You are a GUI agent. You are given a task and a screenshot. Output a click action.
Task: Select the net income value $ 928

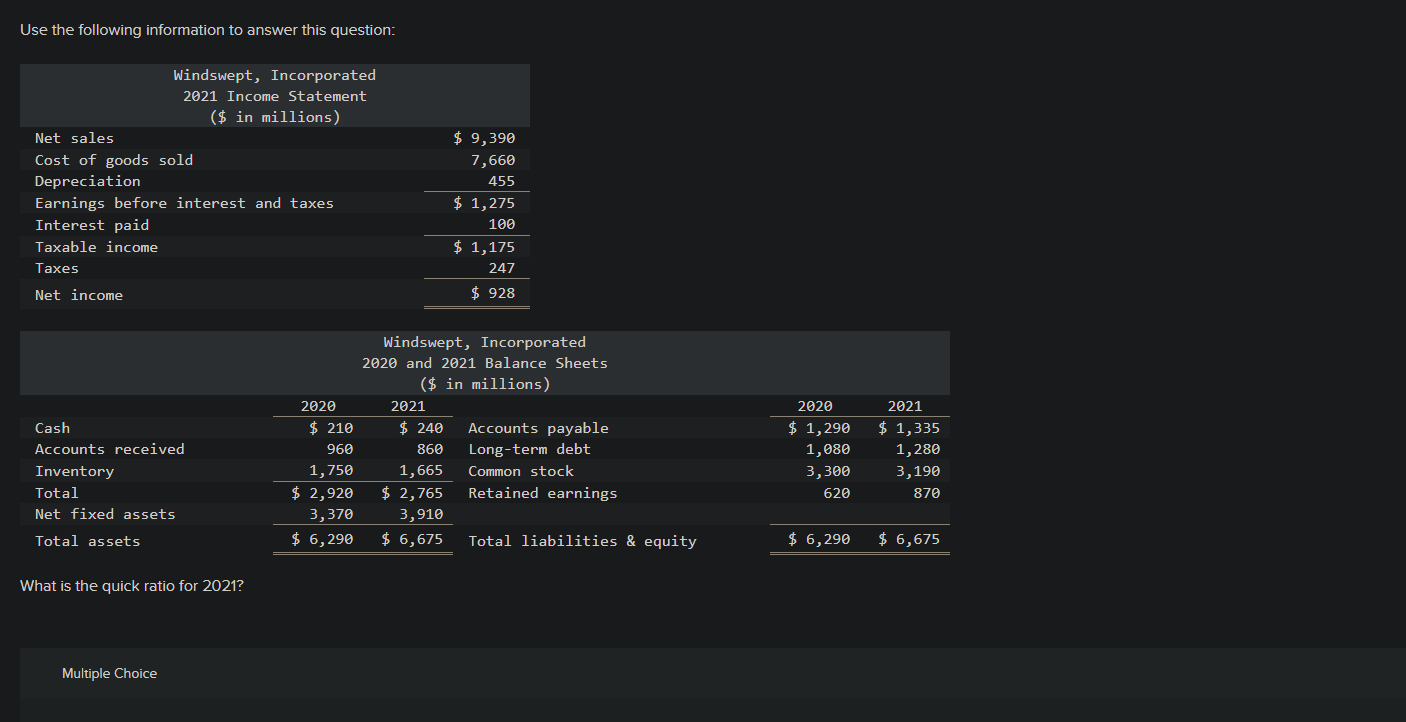[493, 293]
